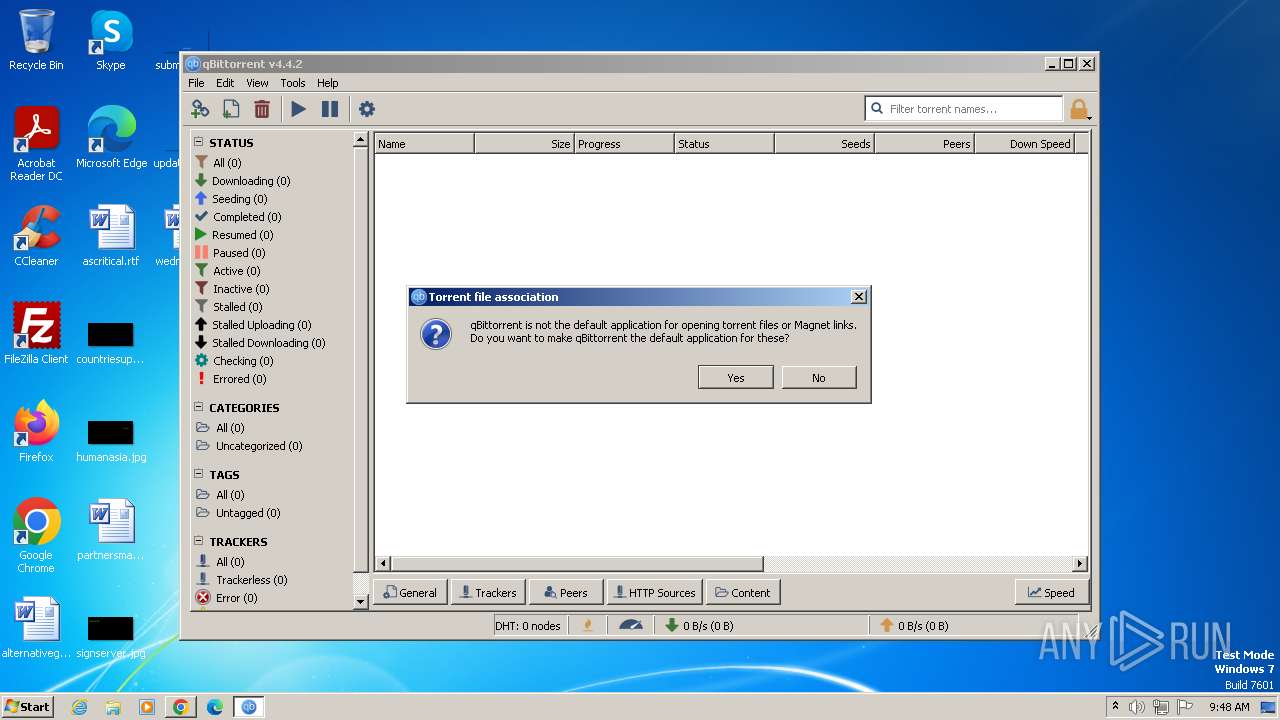
Task: Switch to the Trackers tab
Action: point(488,592)
